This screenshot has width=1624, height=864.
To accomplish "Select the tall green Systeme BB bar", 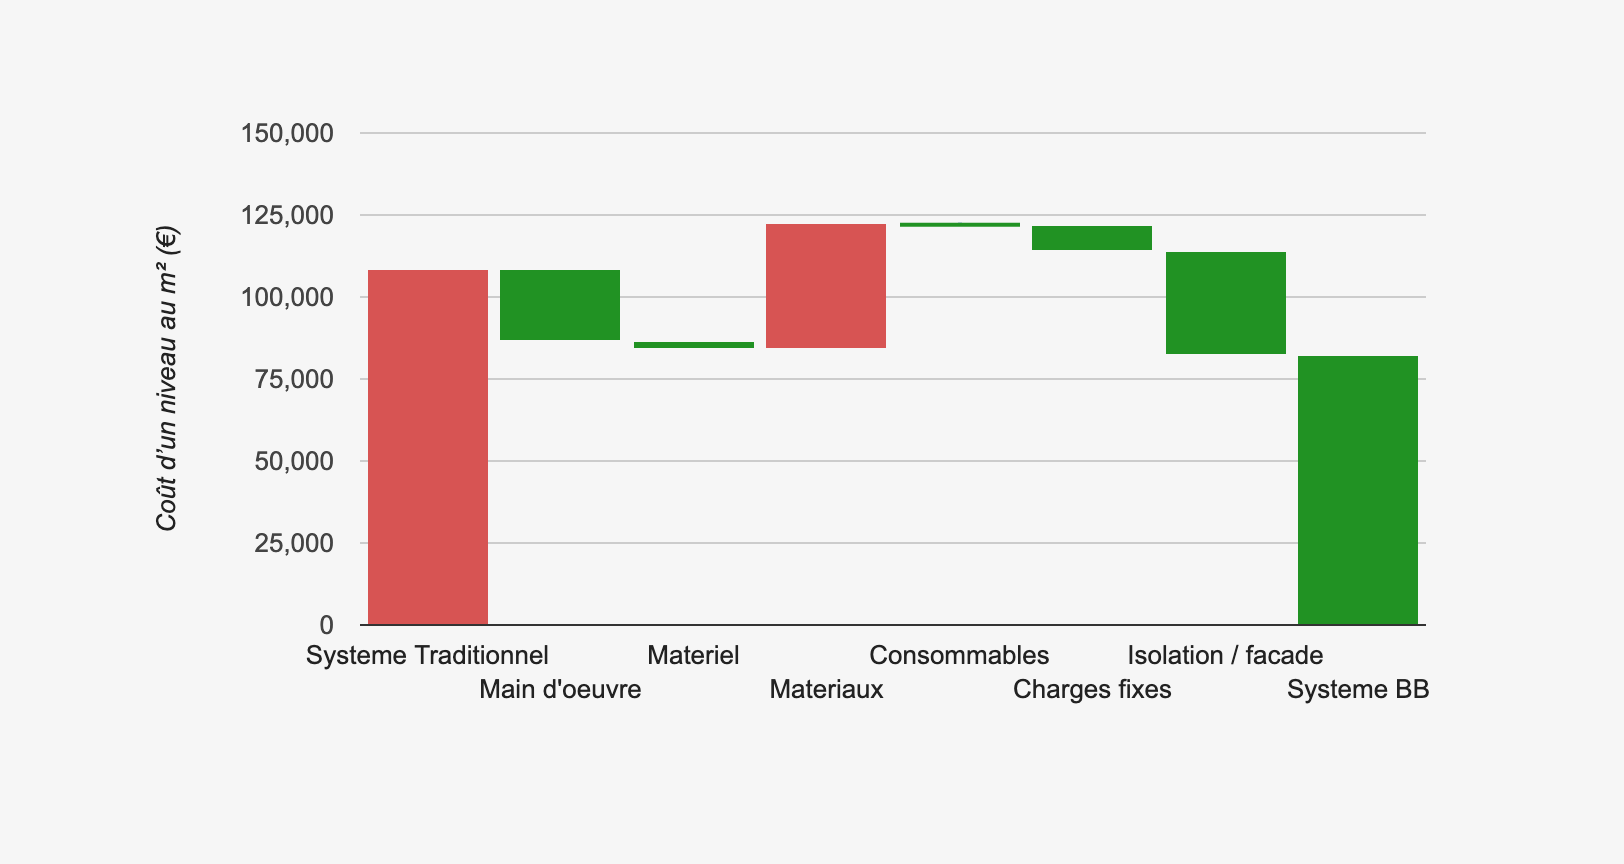I will (x=1358, y=490).
